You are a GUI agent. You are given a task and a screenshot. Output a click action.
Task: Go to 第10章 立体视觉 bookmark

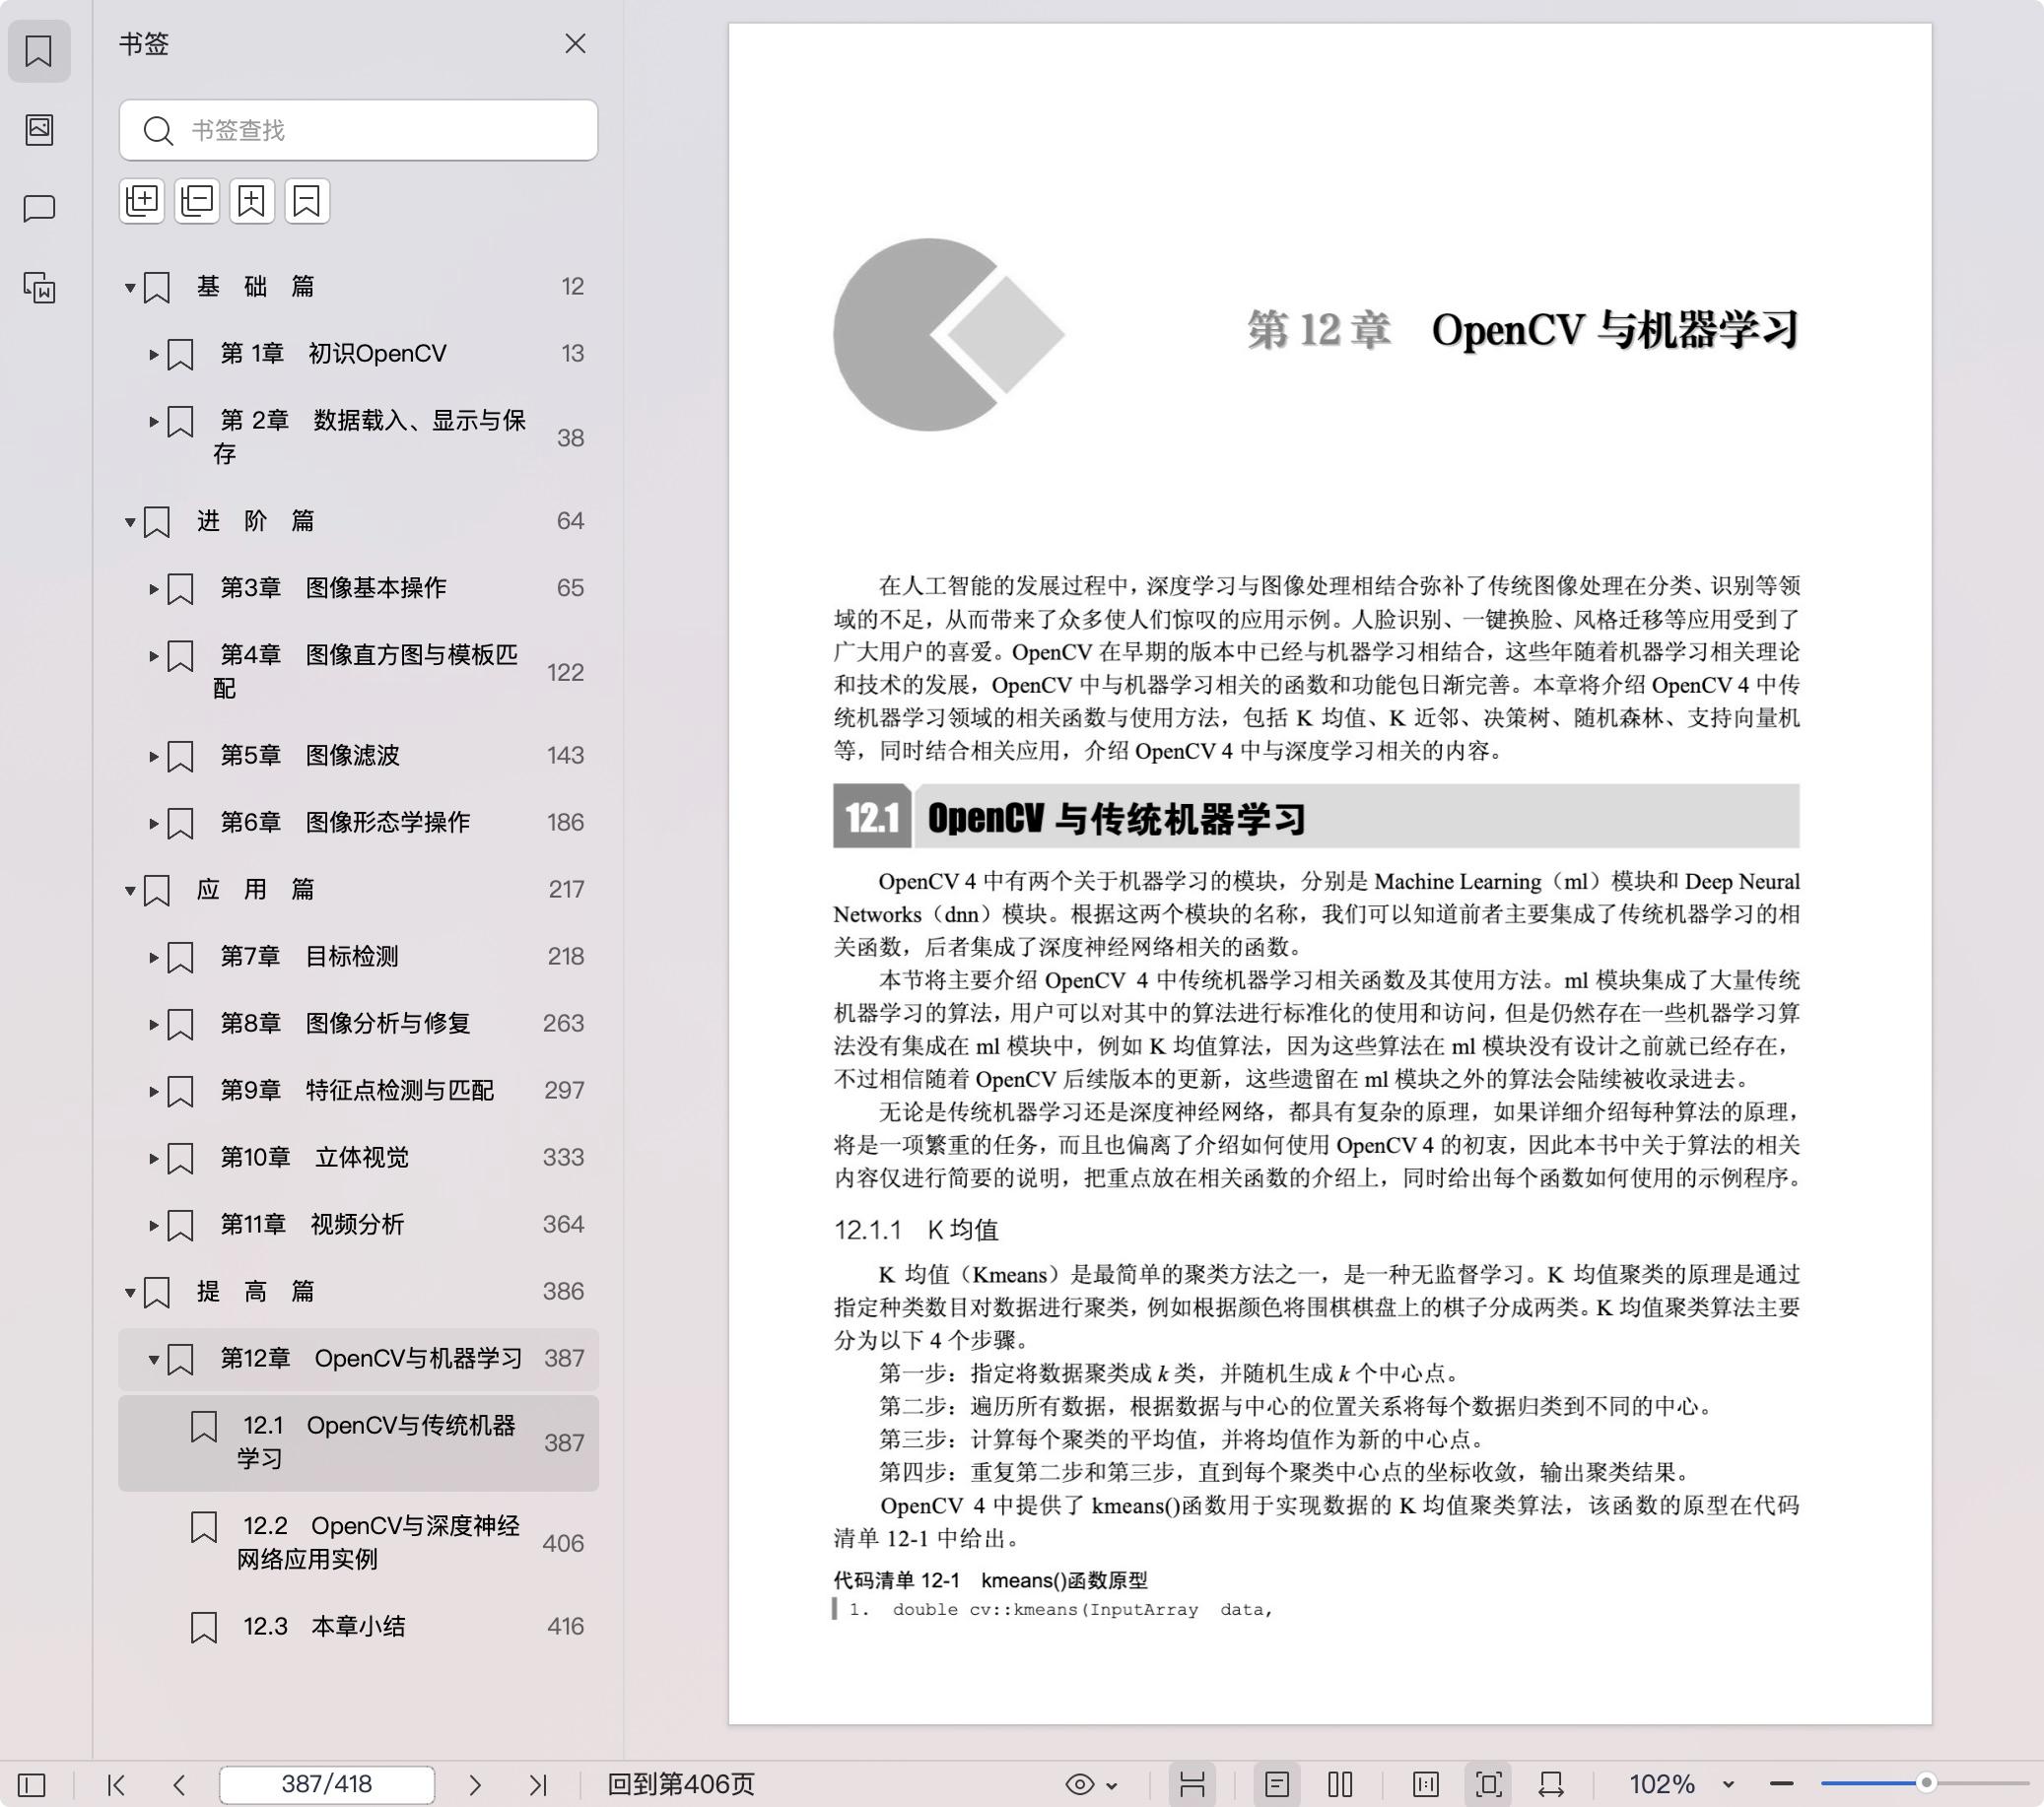314,1157
